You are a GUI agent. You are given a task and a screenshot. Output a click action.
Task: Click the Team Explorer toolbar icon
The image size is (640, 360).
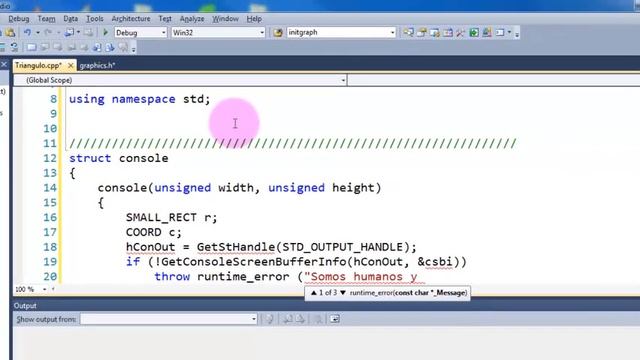click(435, 33)
